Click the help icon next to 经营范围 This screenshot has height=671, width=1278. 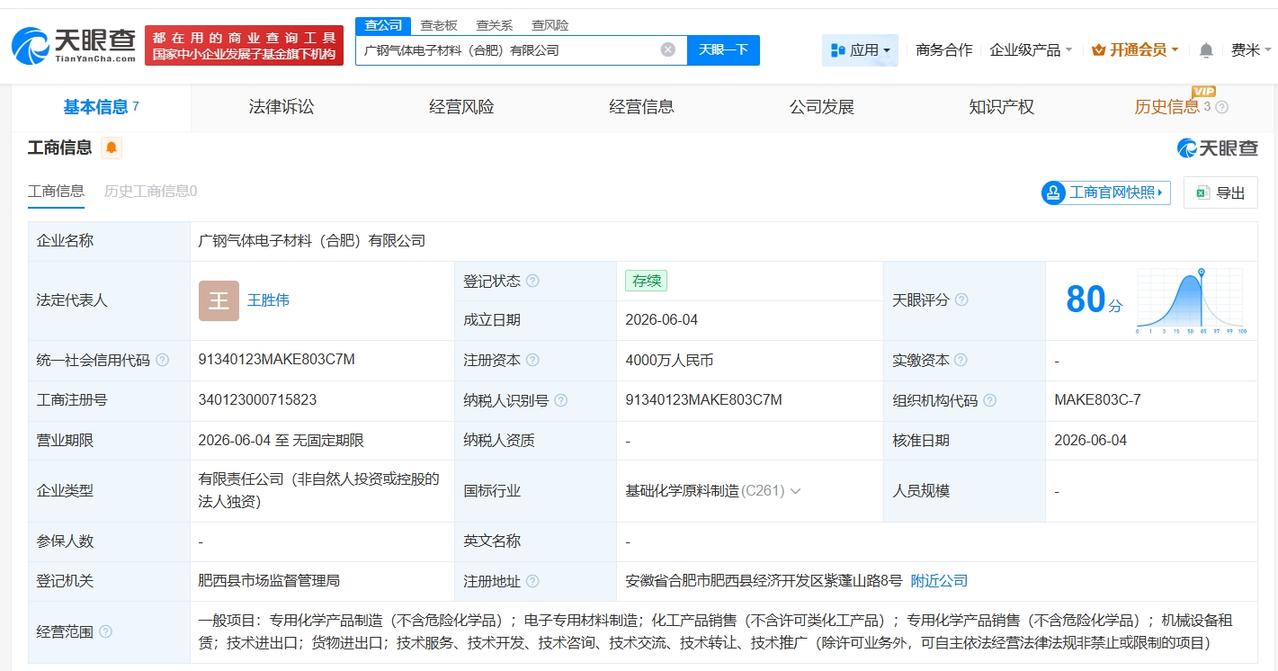click(105, 632)
